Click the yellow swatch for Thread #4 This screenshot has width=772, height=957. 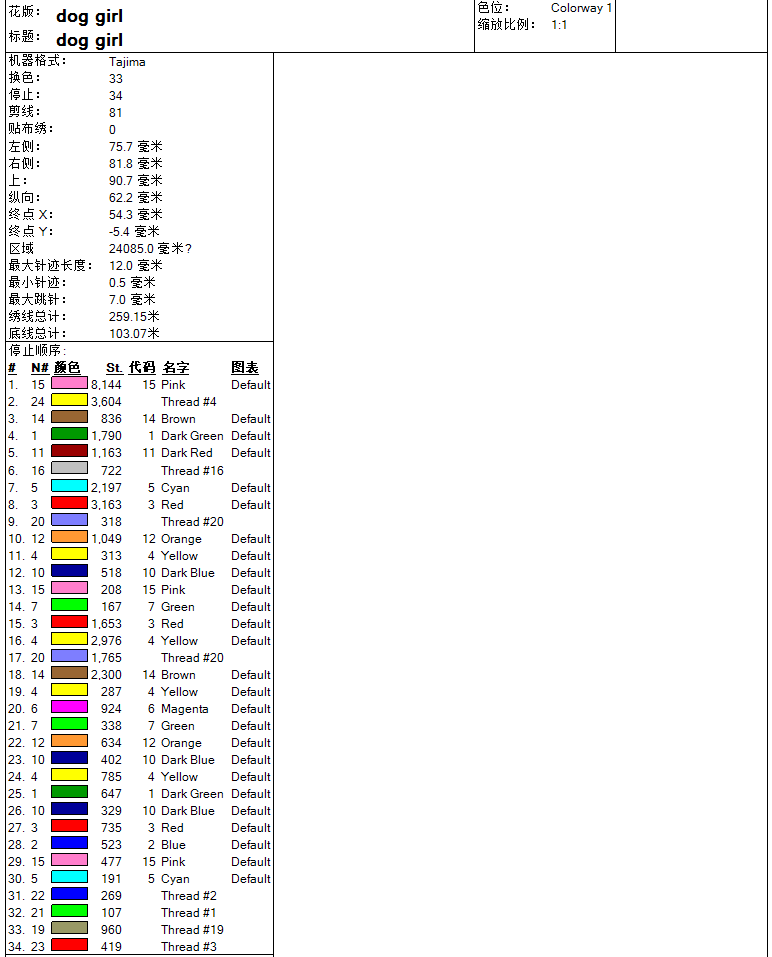[x=69, y=400]
